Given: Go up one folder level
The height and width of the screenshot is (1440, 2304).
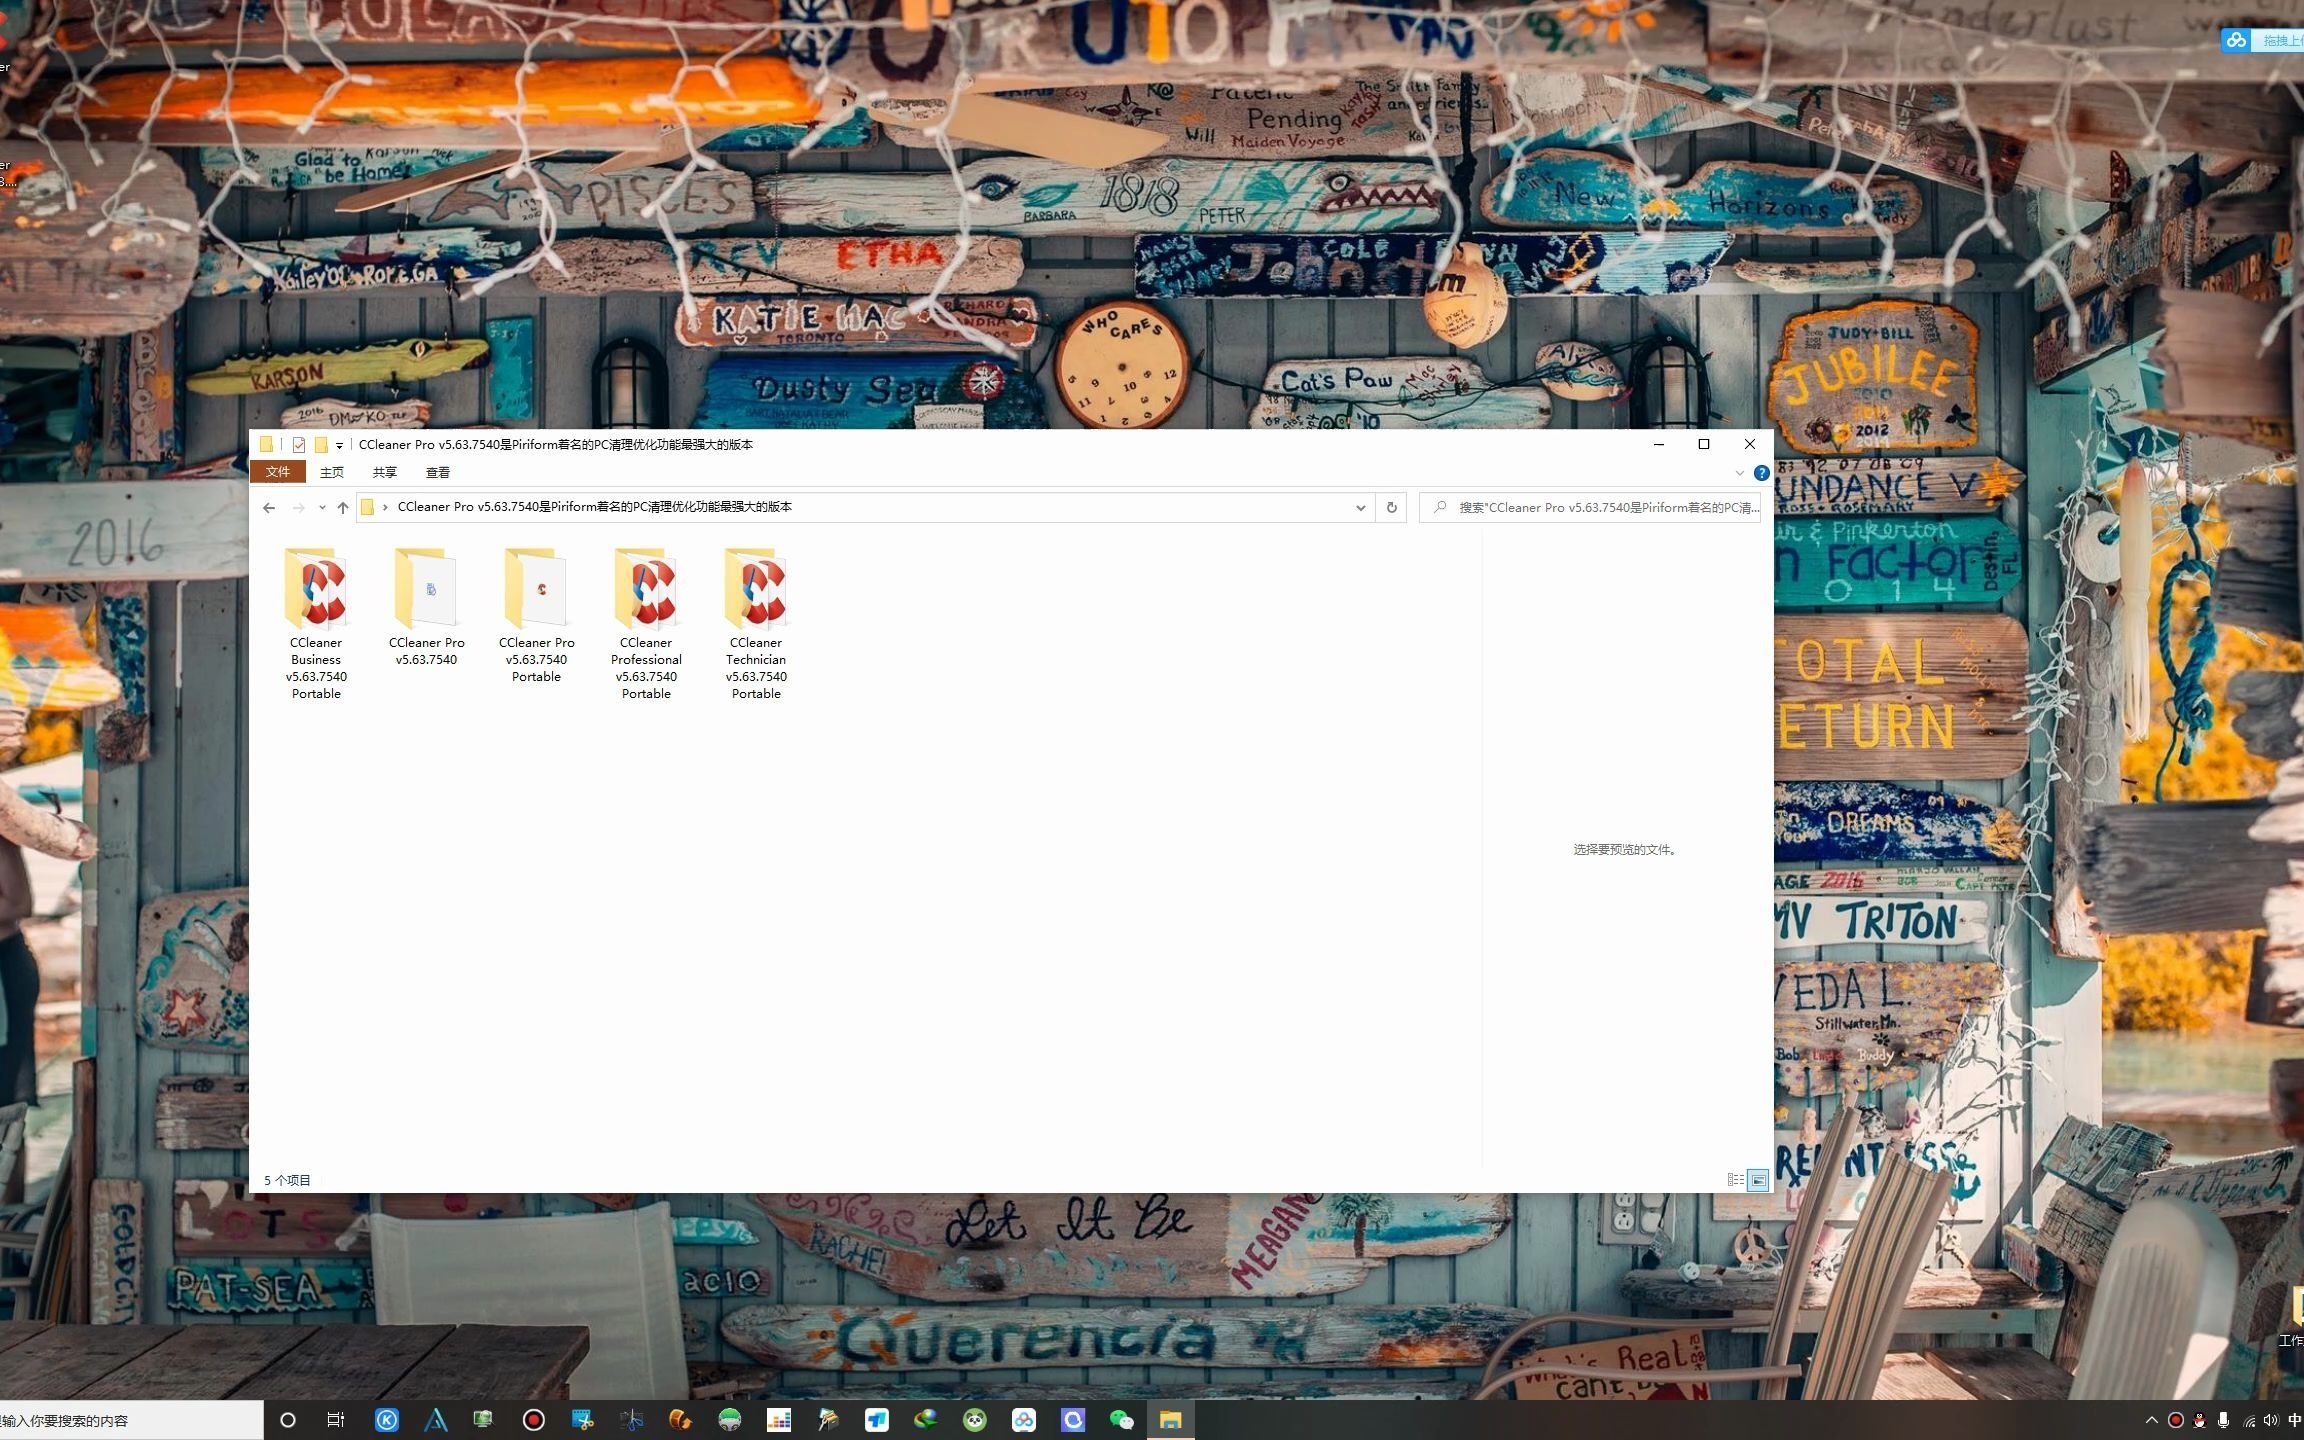Looking at the screenshot, I should click(343, 508).
